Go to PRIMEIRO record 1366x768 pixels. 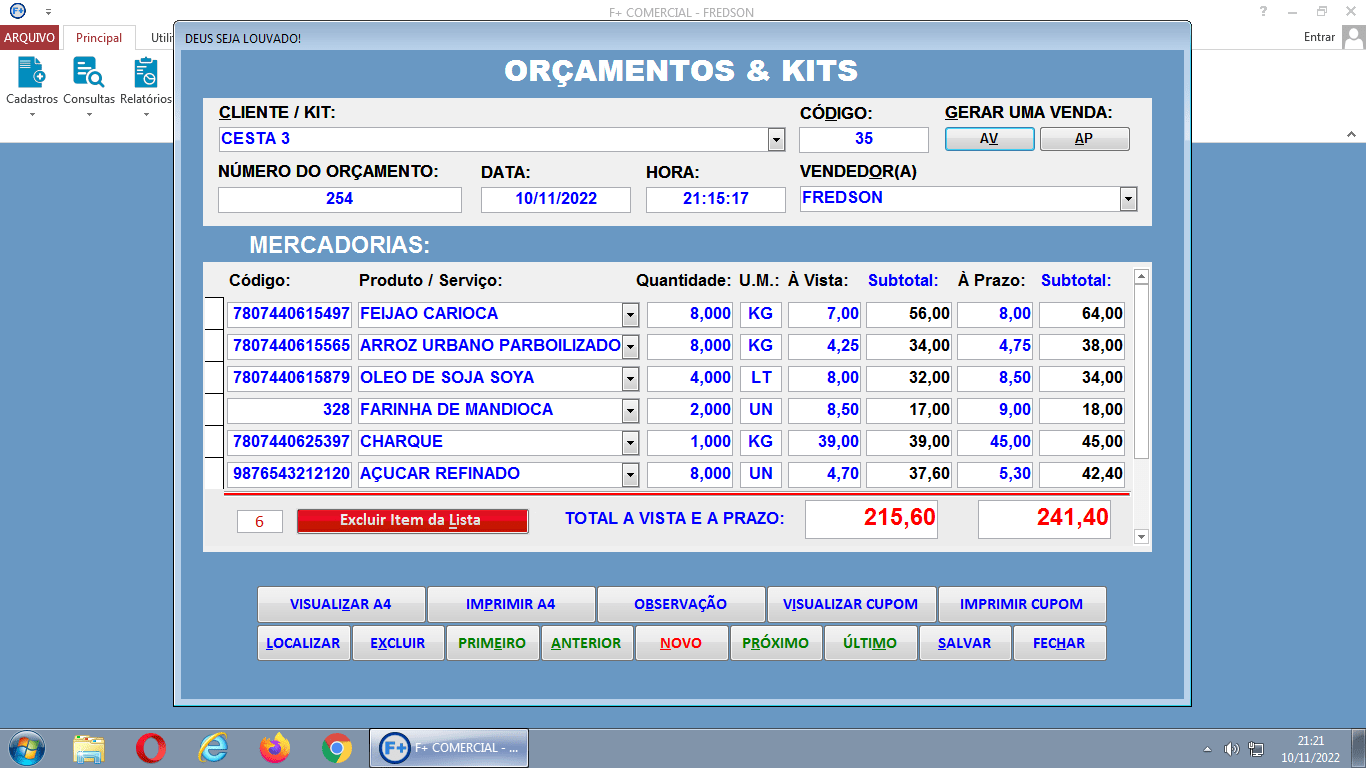tap(492, 644)
